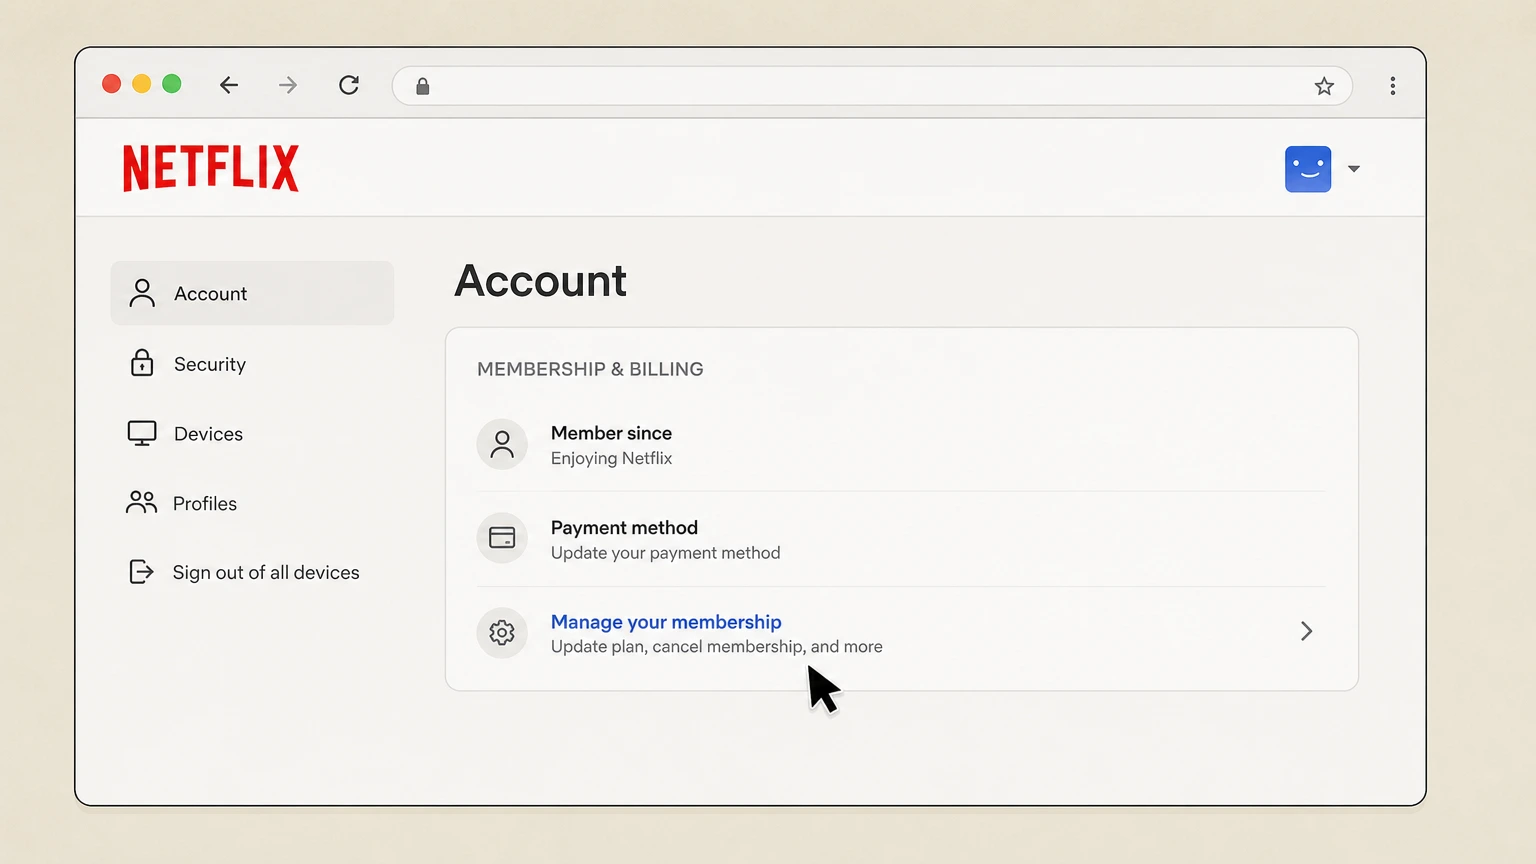Click the blue smiley profile avatar
The image size is (1536, 864).
pyautogui.click(x=1308, y=169)
